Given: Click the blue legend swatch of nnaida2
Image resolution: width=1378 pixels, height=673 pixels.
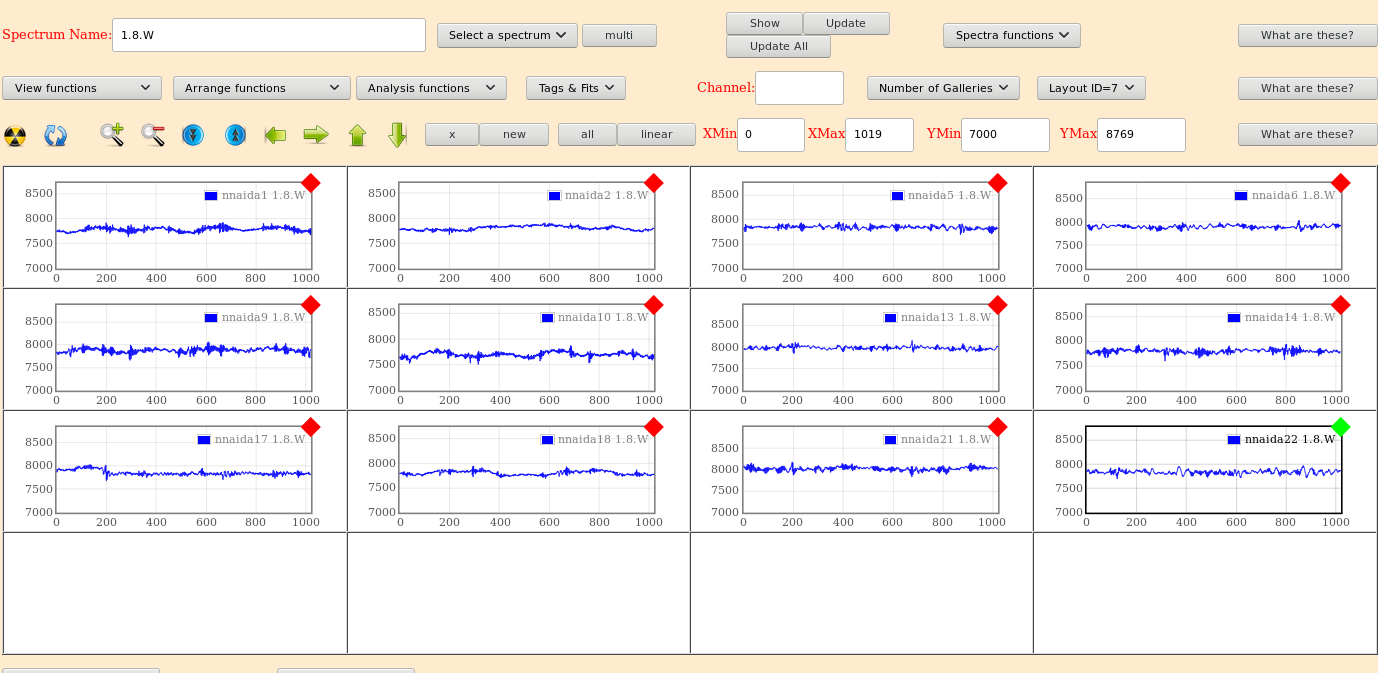Looking at the screenshot, I should (554, 196).
